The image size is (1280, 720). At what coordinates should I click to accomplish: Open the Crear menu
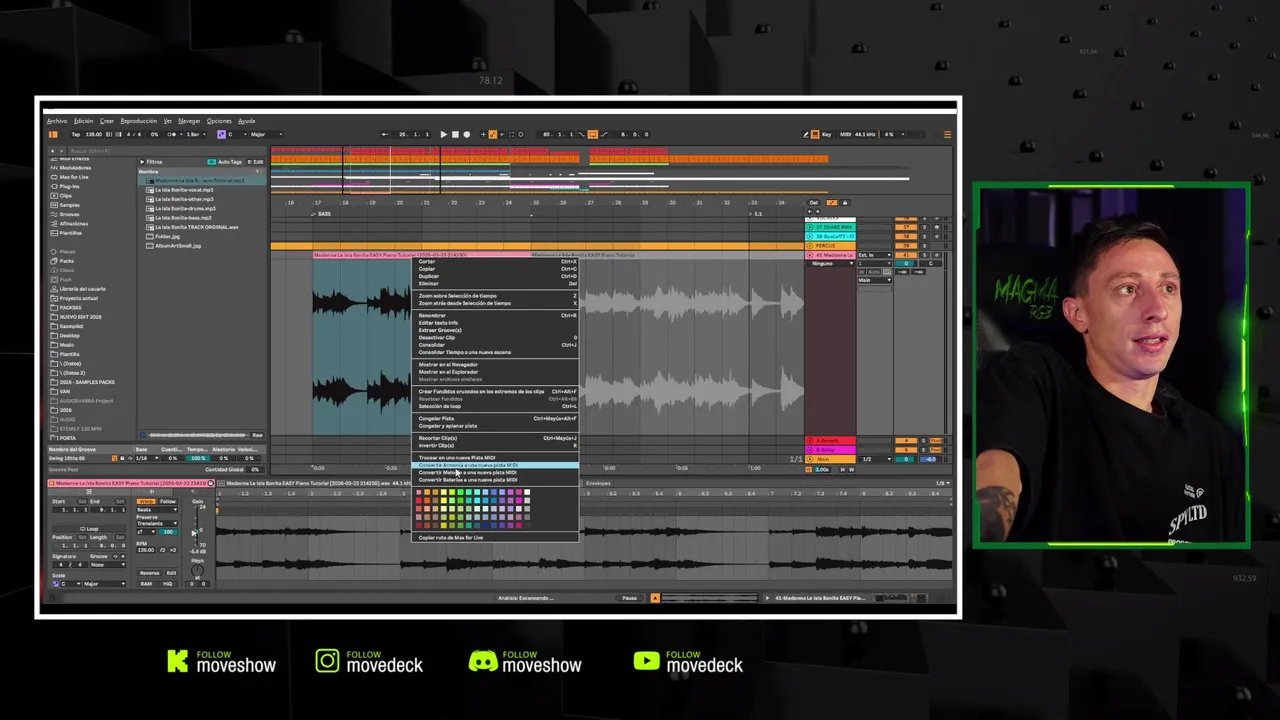(x=107, y=121)
